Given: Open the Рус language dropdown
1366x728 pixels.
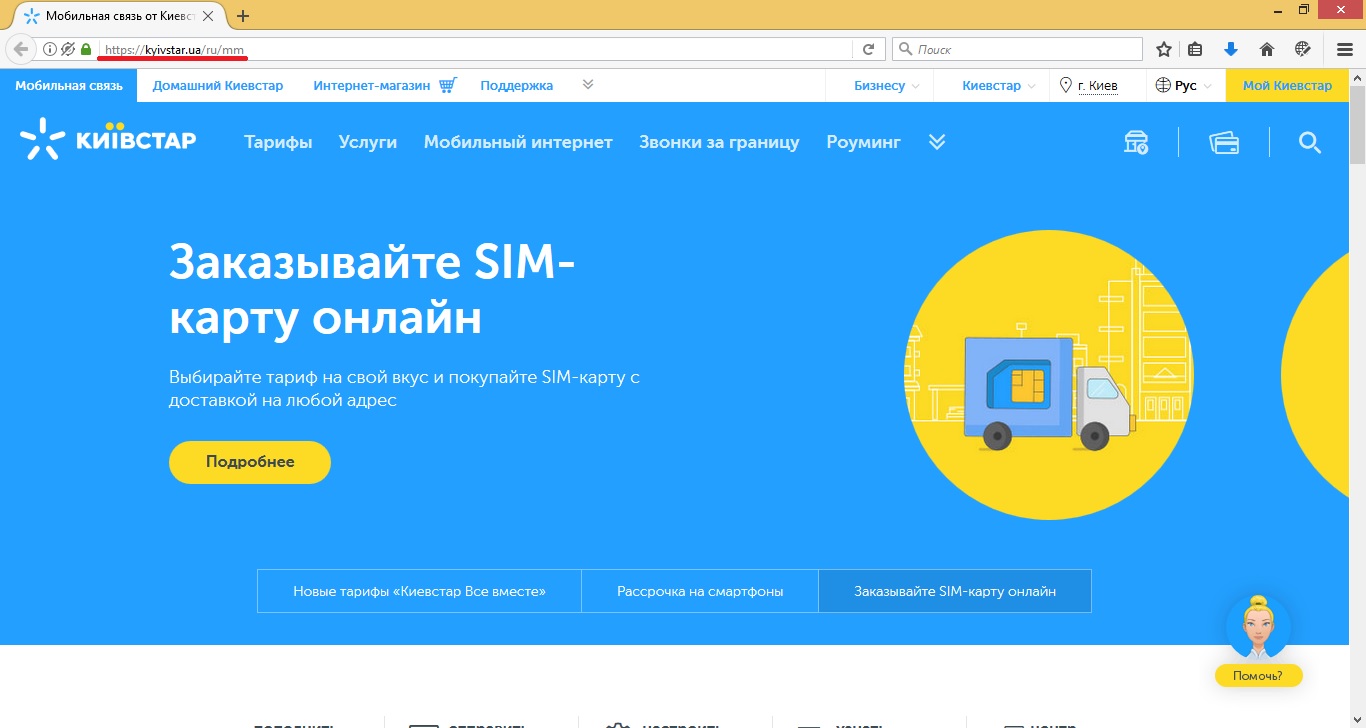Looking at the screenshot, I should 1184,85.
